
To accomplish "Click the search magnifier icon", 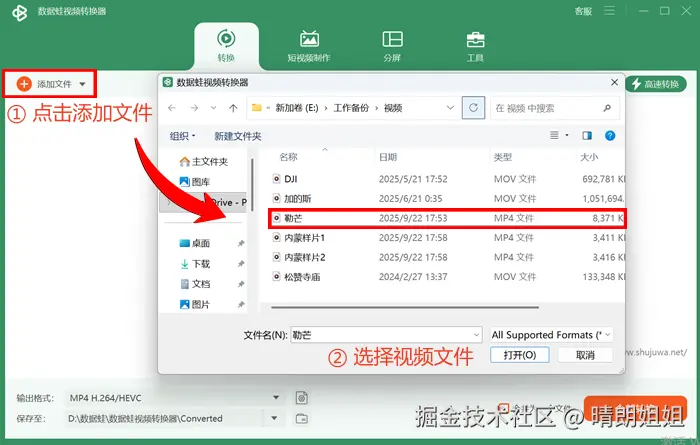I will tap(607, 108).
